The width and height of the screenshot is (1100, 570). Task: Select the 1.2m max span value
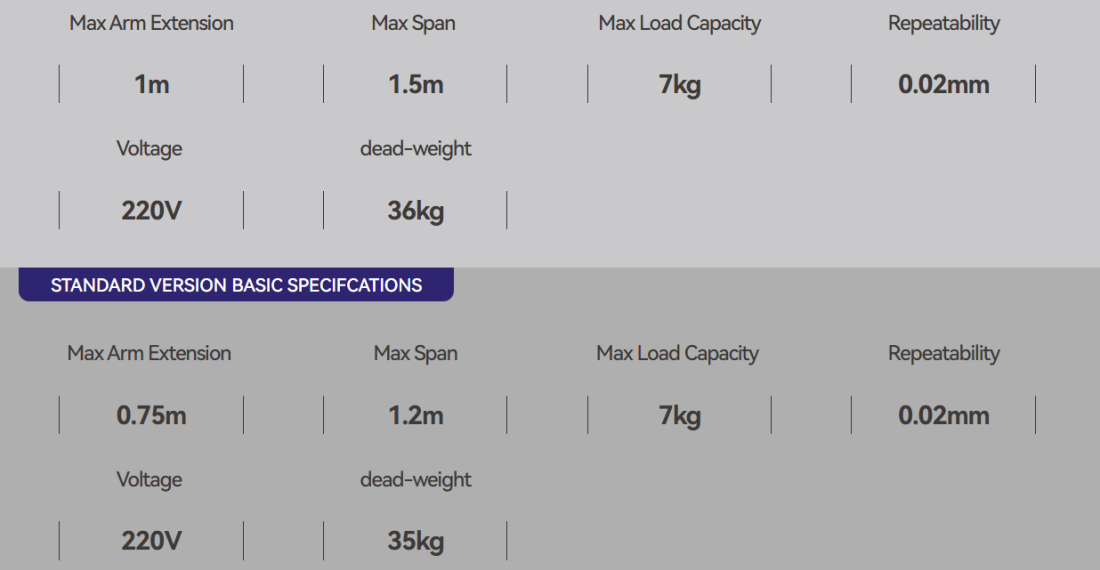coord(415,416)
